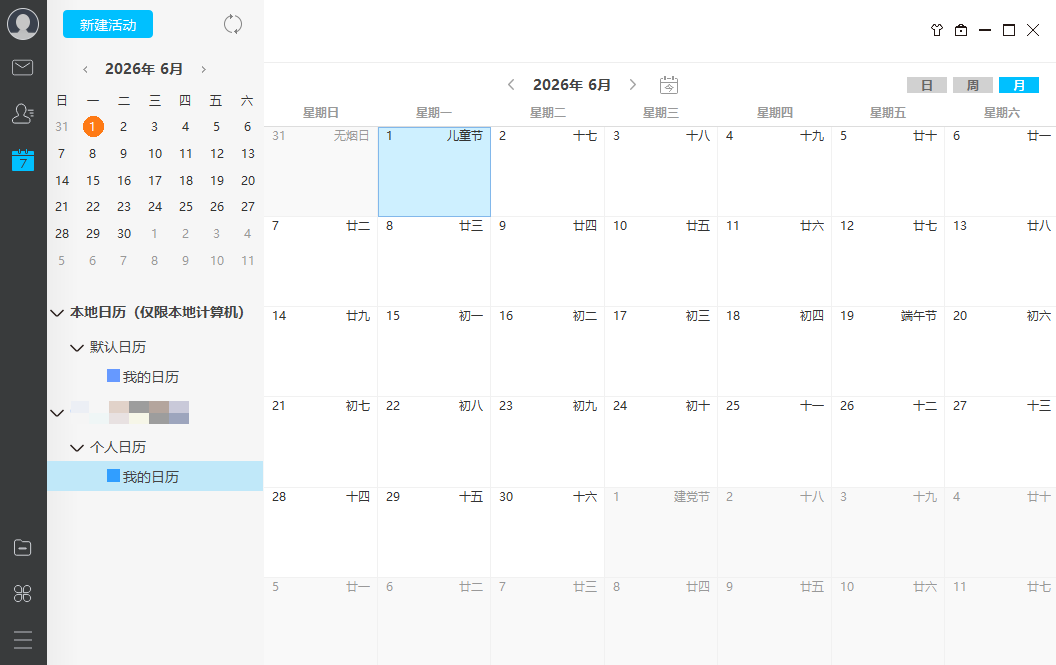Switch to month view tab 月

click(x=1019, y=85)
